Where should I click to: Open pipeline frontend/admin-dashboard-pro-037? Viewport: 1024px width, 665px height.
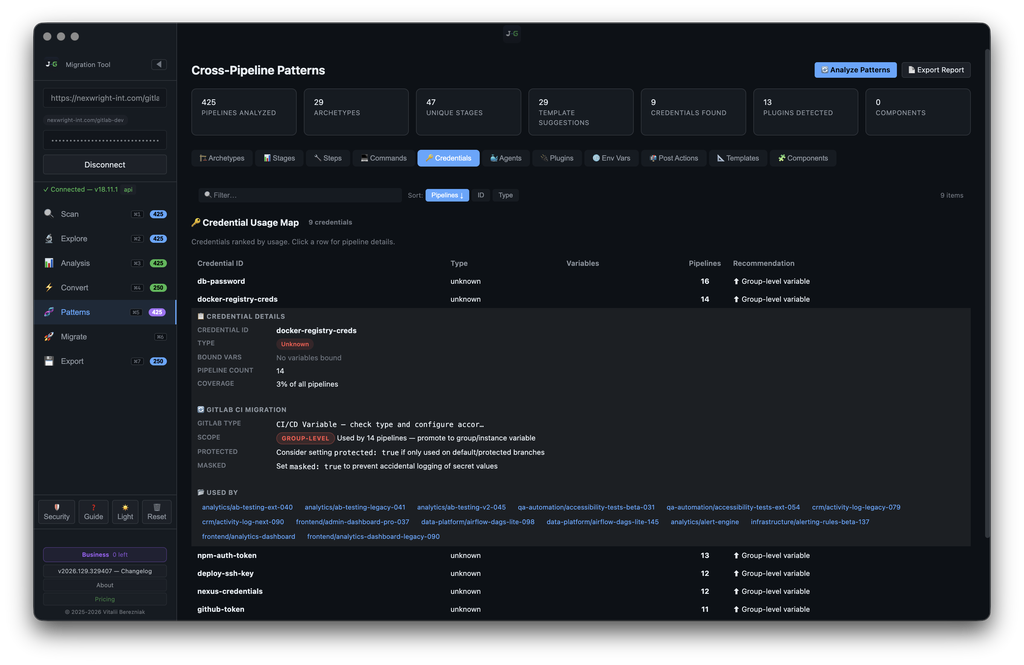[352, 522]
